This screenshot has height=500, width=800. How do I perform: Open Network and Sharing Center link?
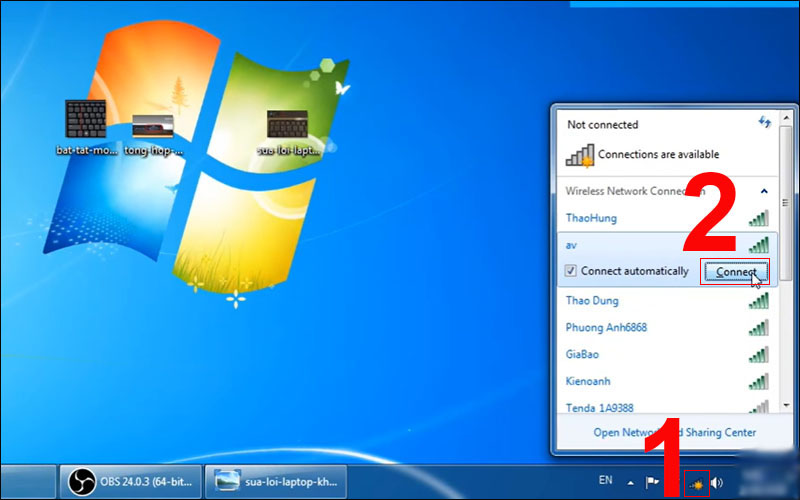click(674, 433)
